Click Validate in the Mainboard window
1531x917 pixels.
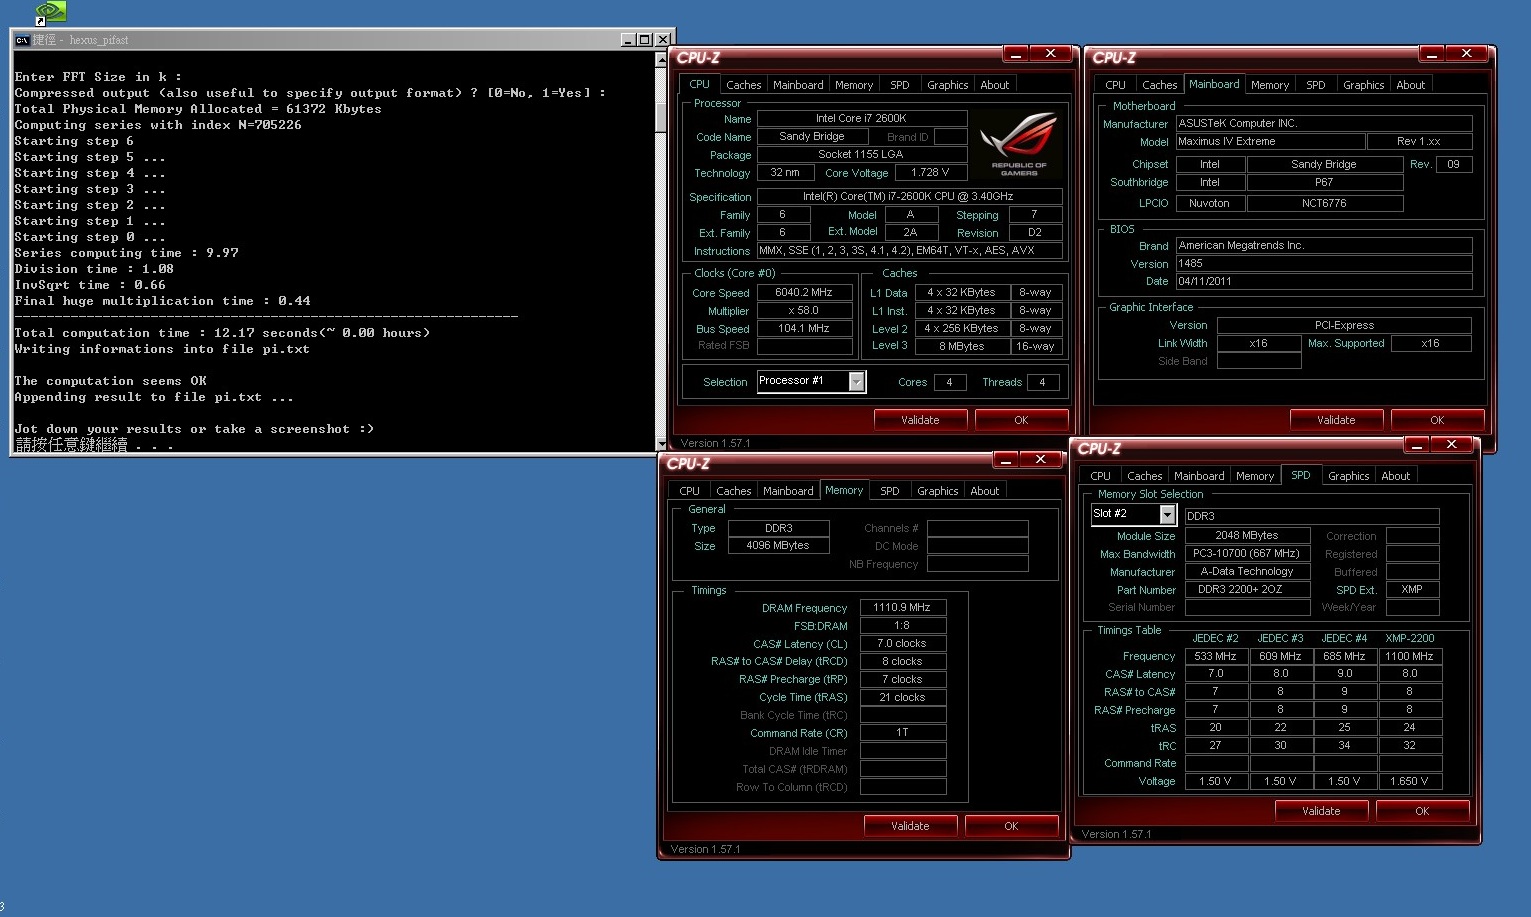[x=1336, y=420]
